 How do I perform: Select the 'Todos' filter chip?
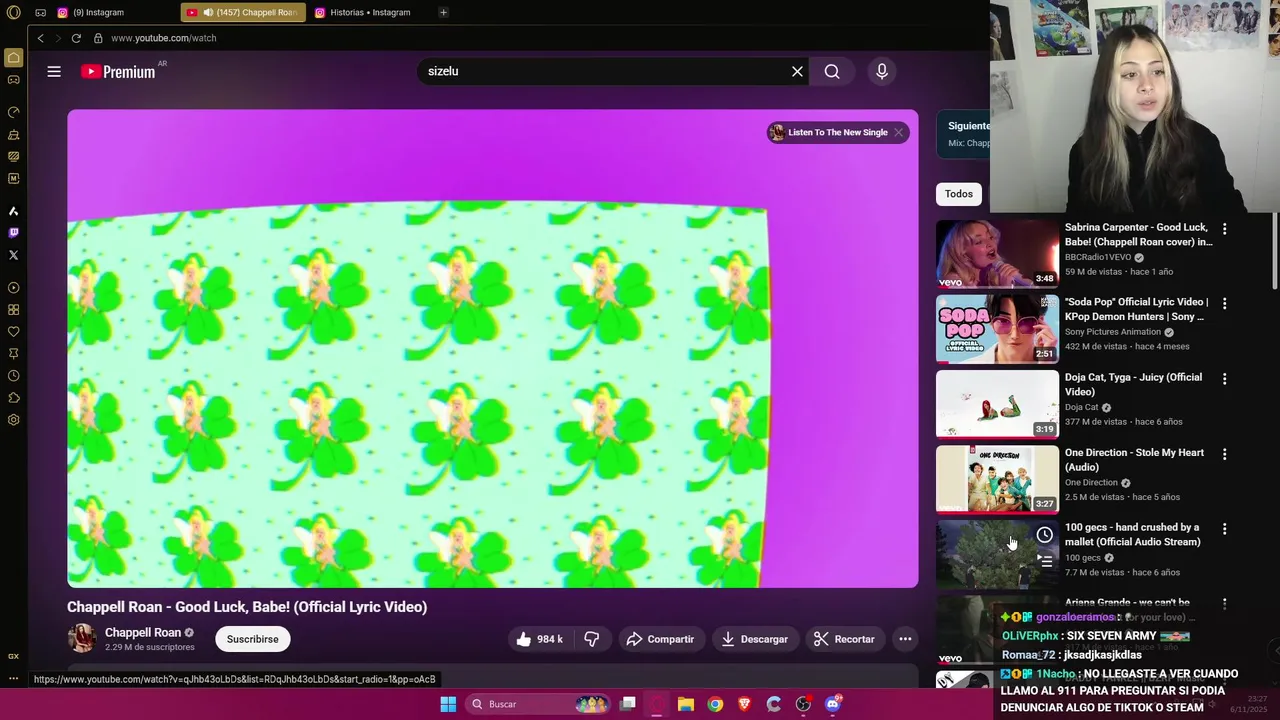[x=959, y=194]
